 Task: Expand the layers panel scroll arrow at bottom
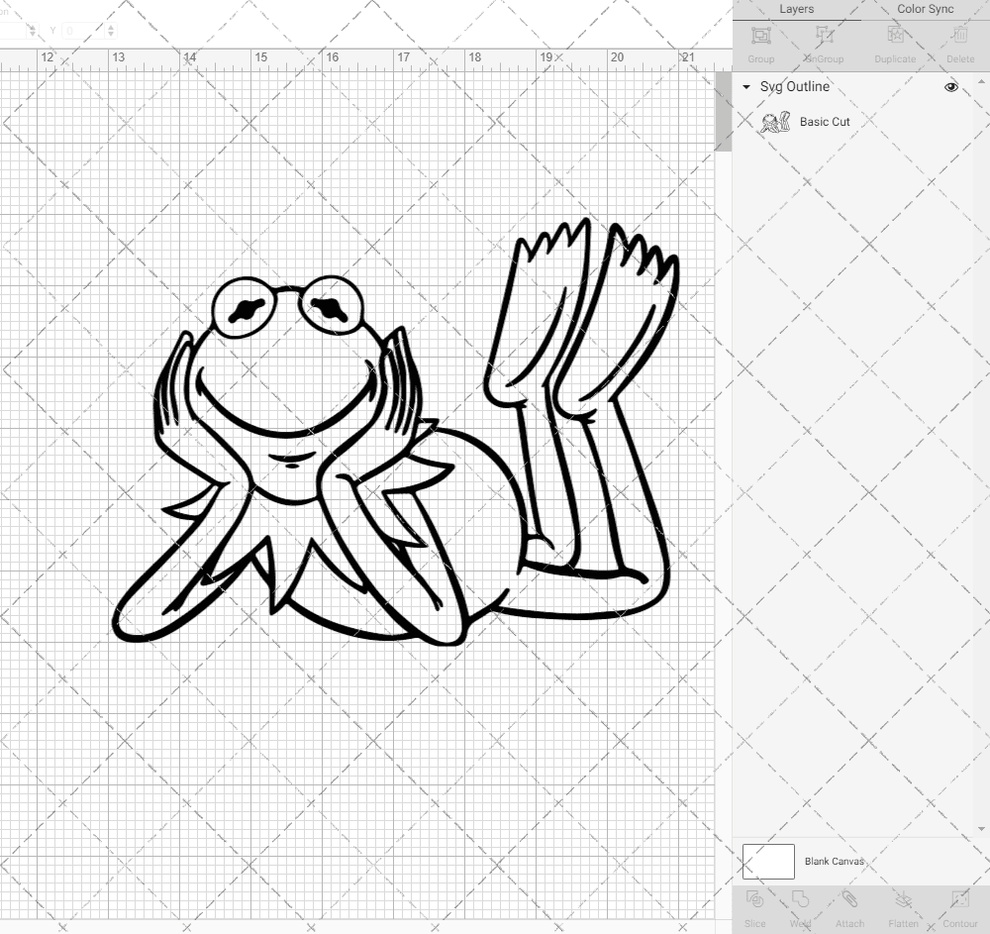(x=983, y=828)
